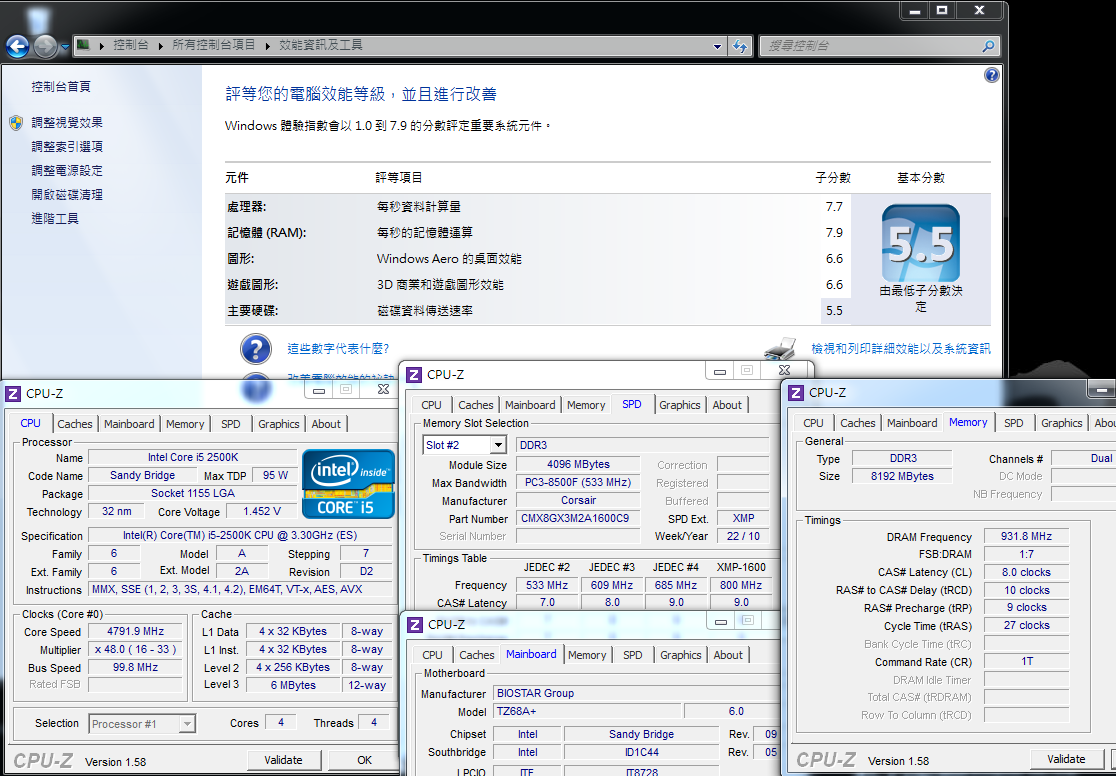Switch to the SPD tab in the Memory window
This screenshot has height=776, width=1116.
[1014, 423]
